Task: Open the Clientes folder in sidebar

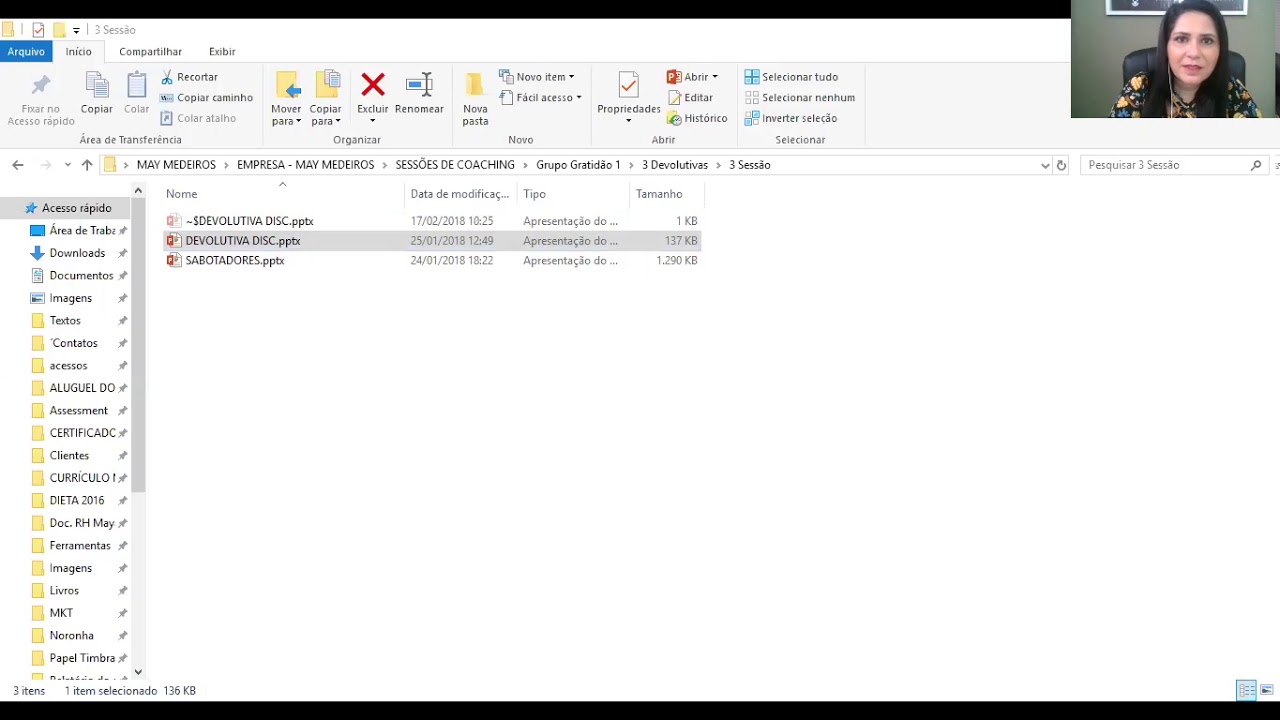Action: click(60, 456)
